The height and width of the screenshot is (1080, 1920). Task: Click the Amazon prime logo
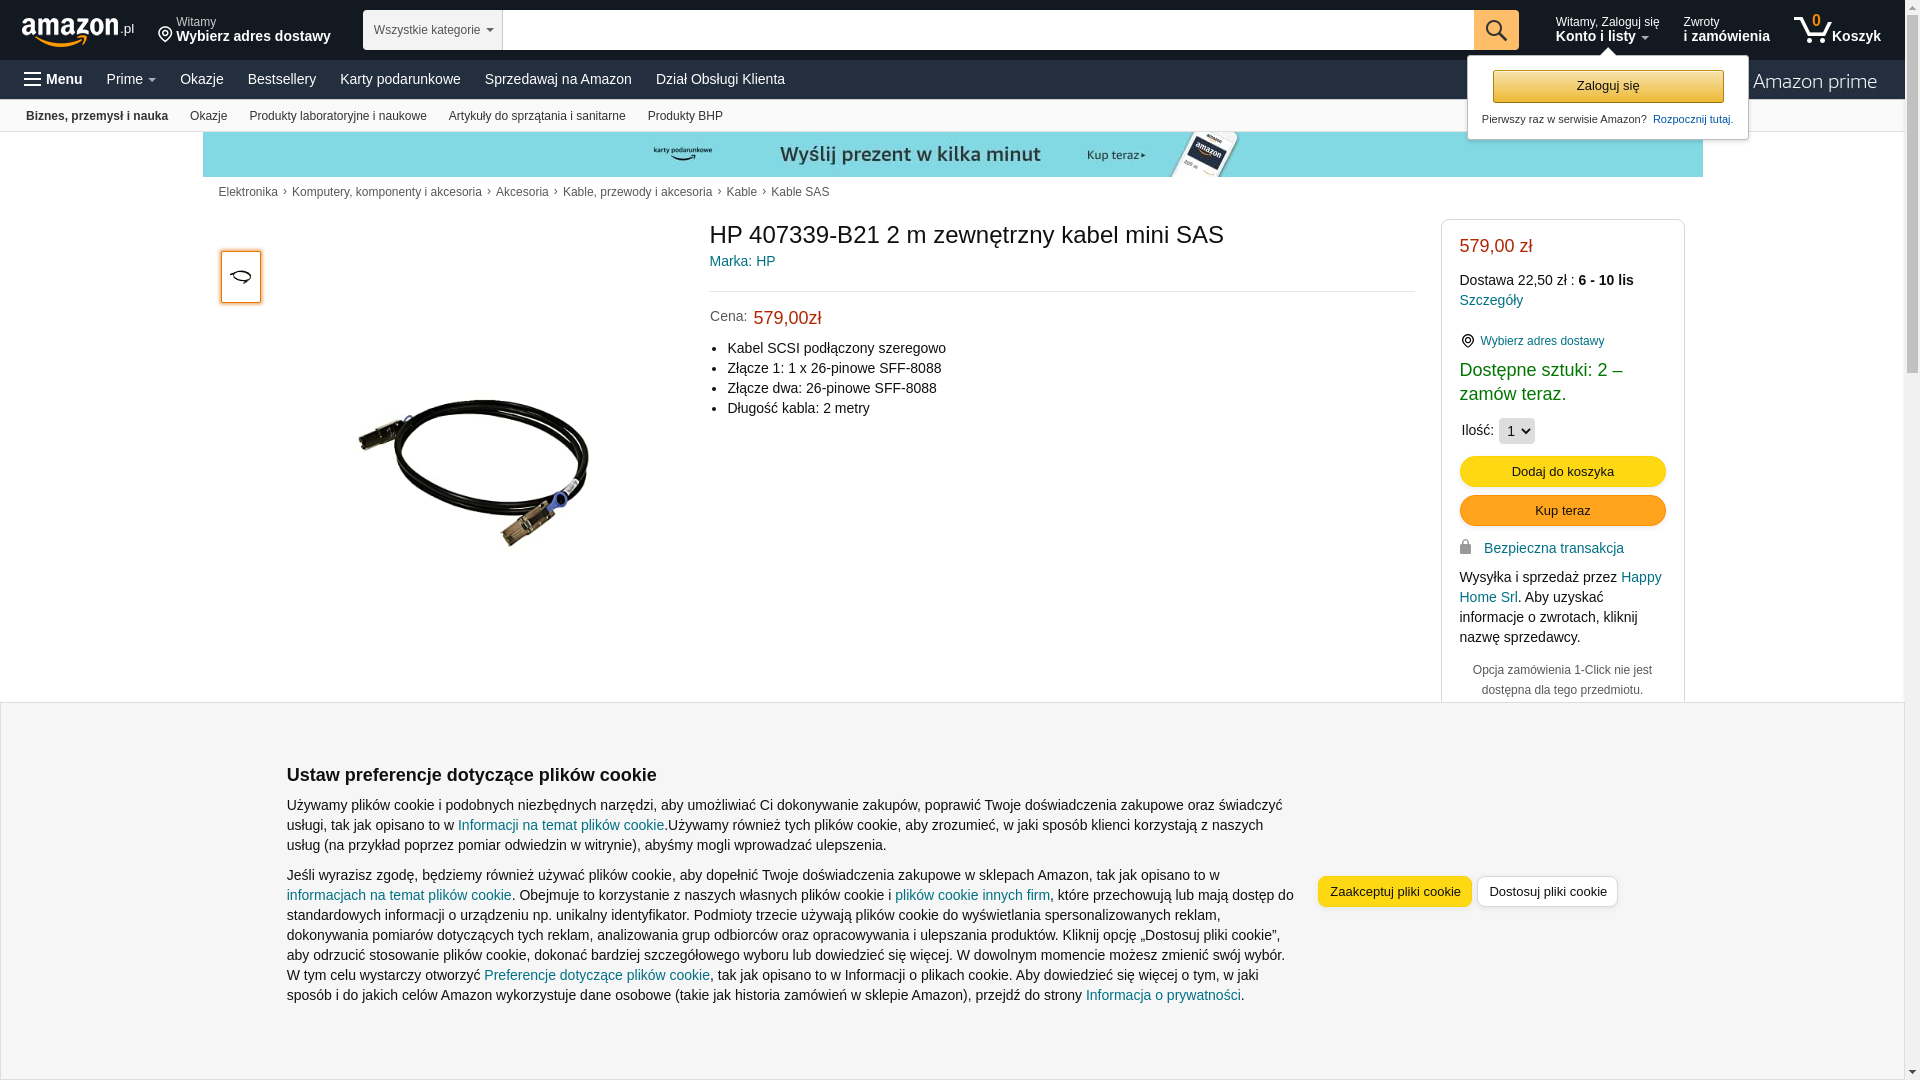click(1814, 81)
